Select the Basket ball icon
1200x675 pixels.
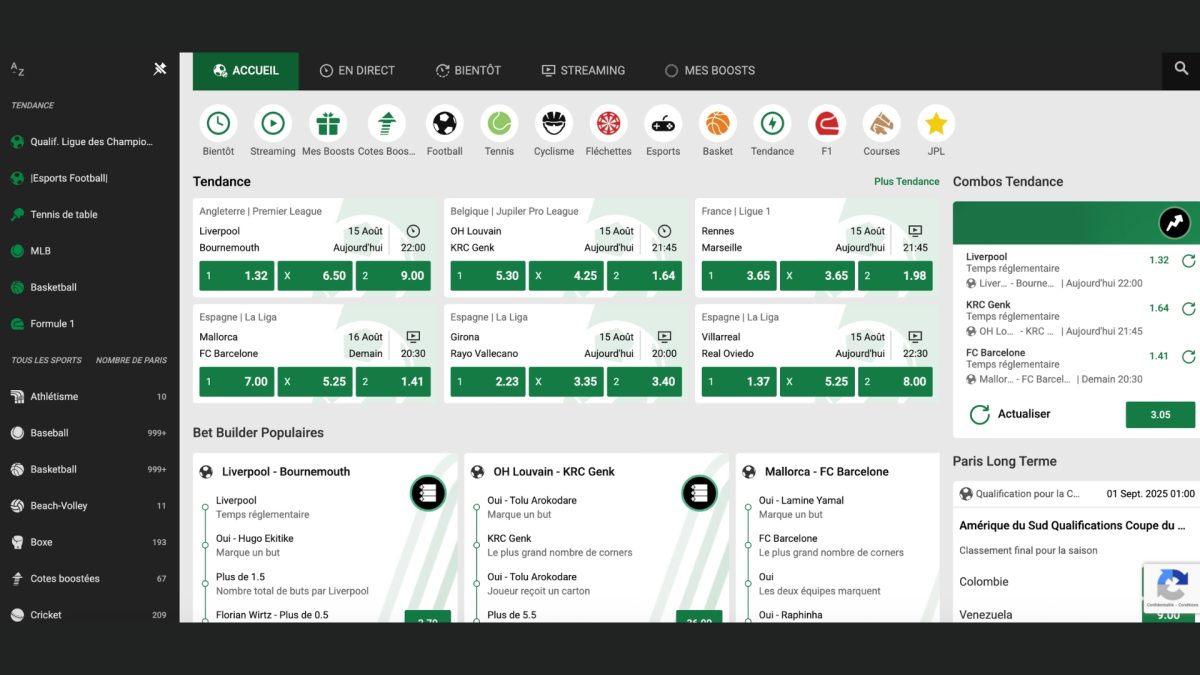pyautogui.click(x=718, y=123)
